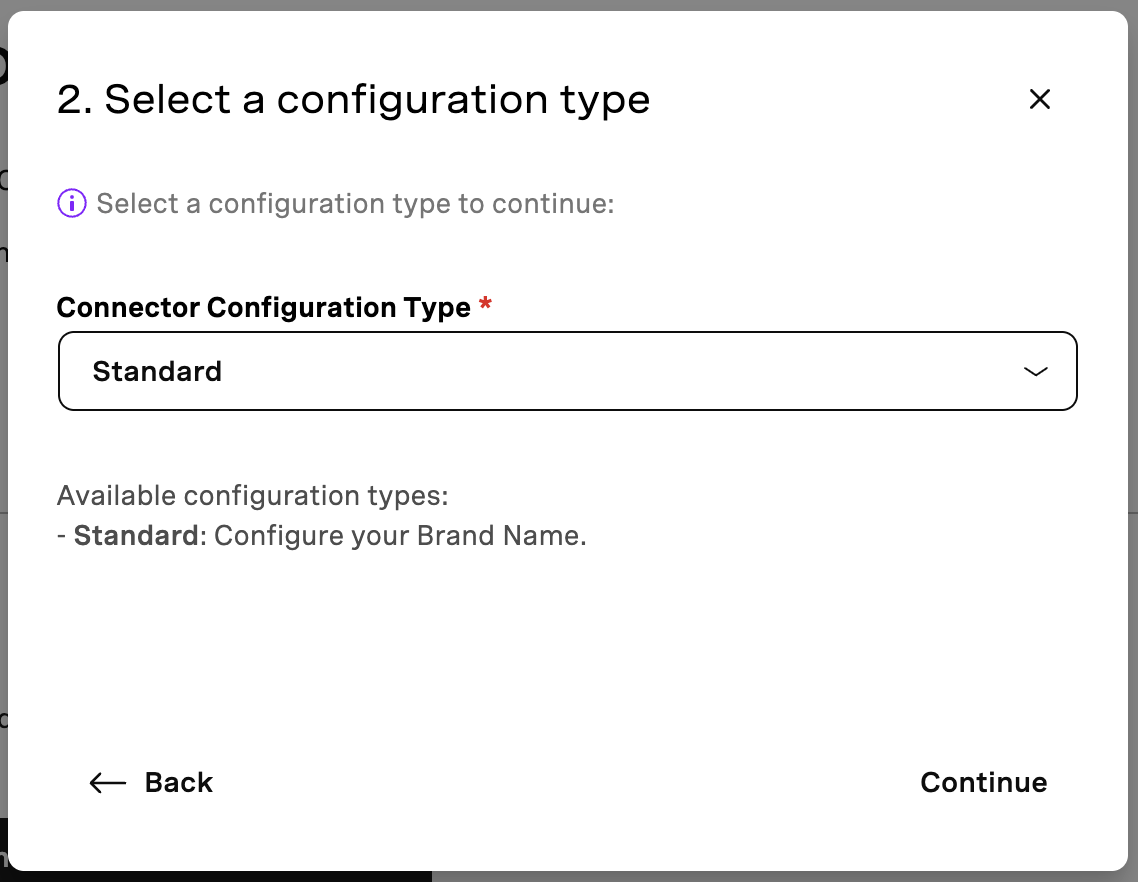The width and height of the screenshot is (1138, 882).
Task: Click the left arrow icon beside Back
Action: pos(107,783)
